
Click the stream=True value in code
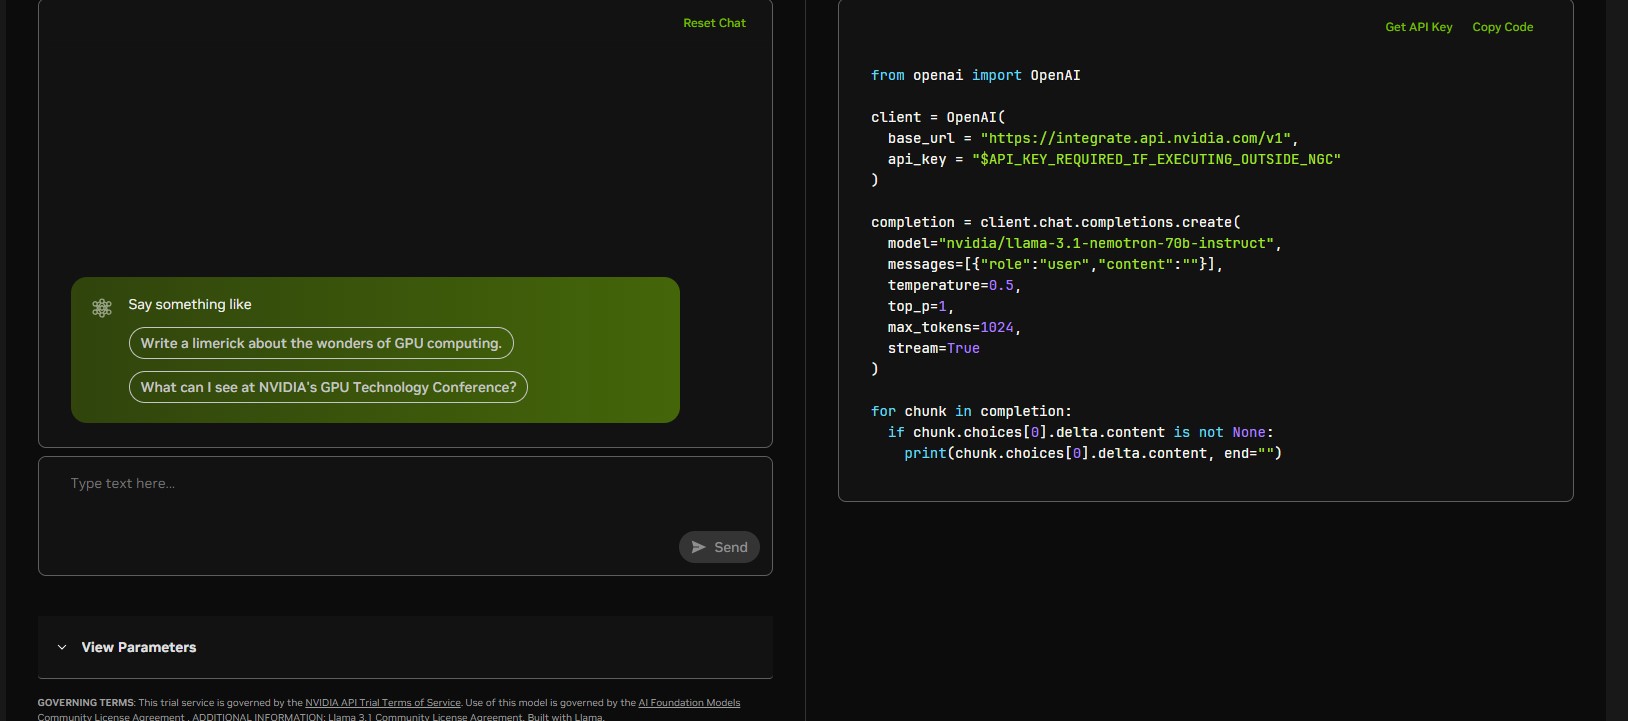pyautogui.click(x=963, y=348)
